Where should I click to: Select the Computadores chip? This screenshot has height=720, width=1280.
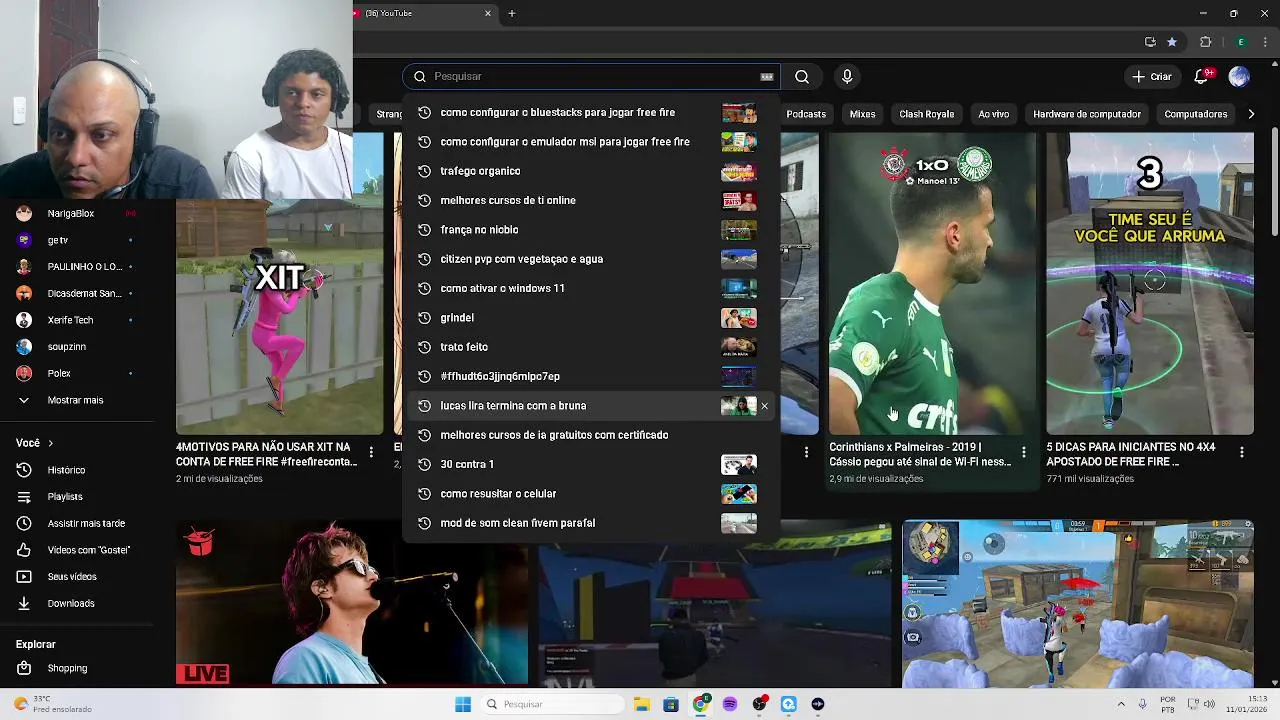pyautogui.click(x=1196, y=114)
